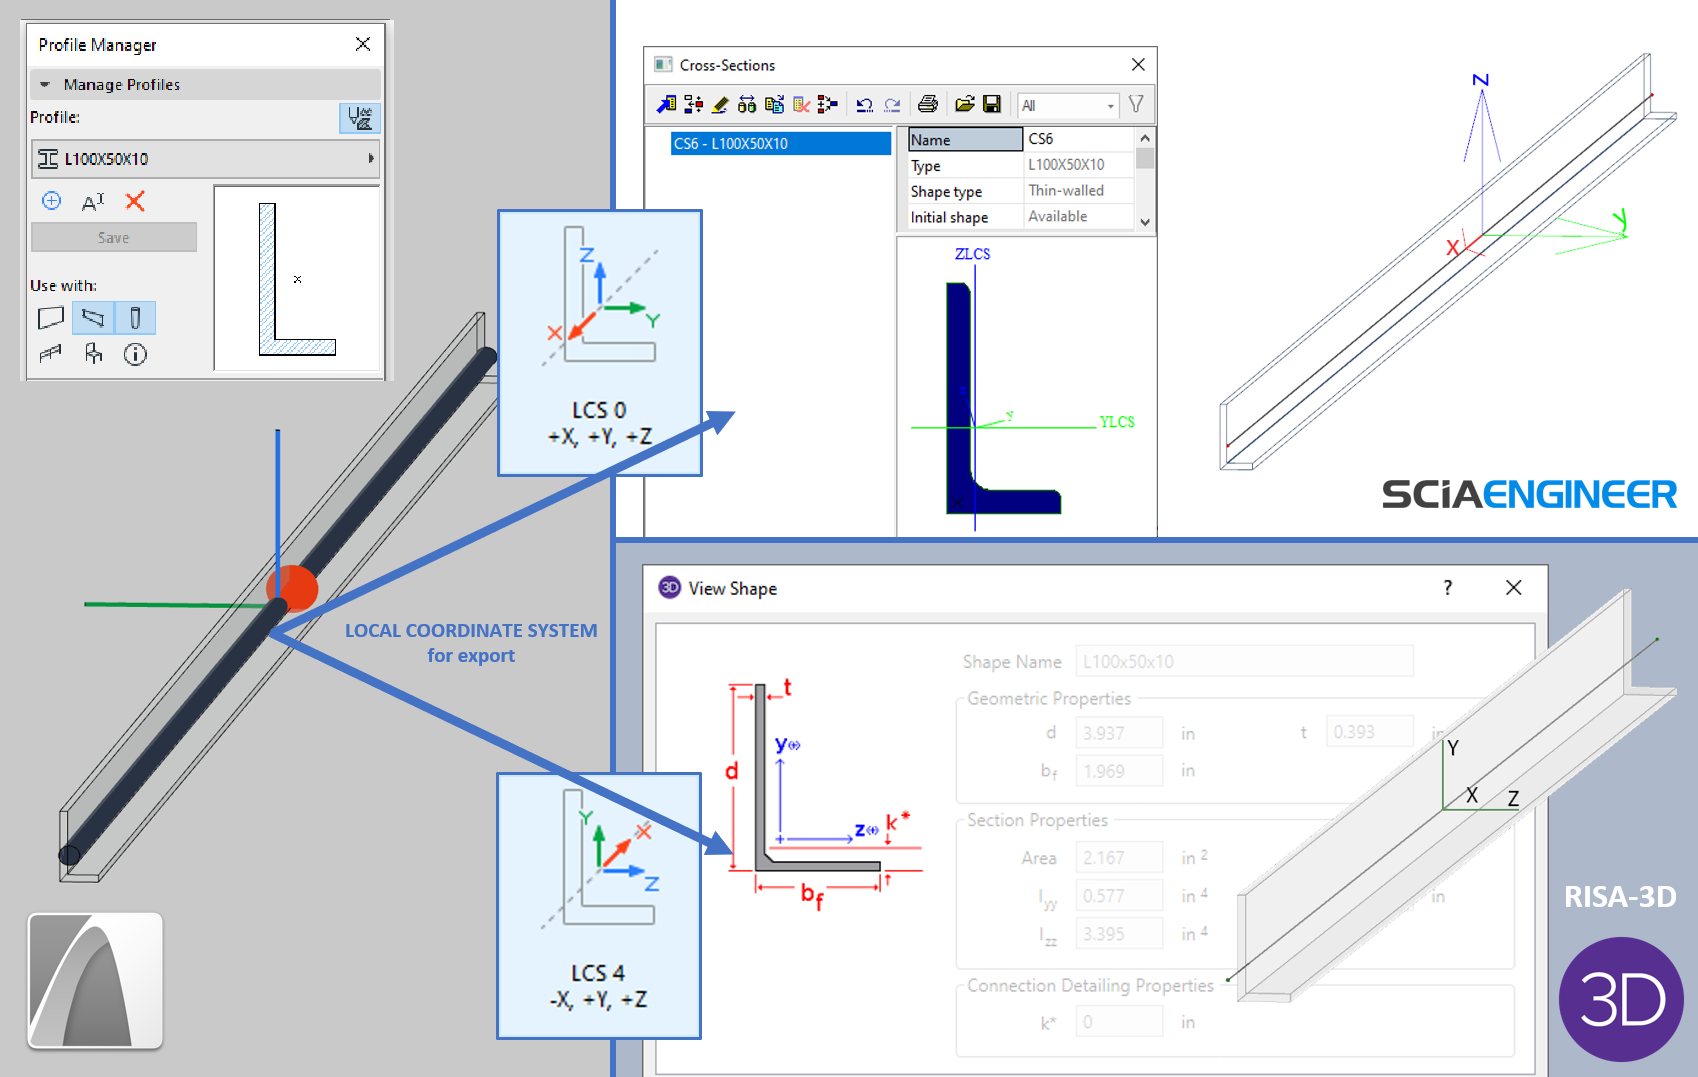Click the Print icon in Cross-Sections
Viewport: 1698px width, 1077px height.
(x=928, y=104)
